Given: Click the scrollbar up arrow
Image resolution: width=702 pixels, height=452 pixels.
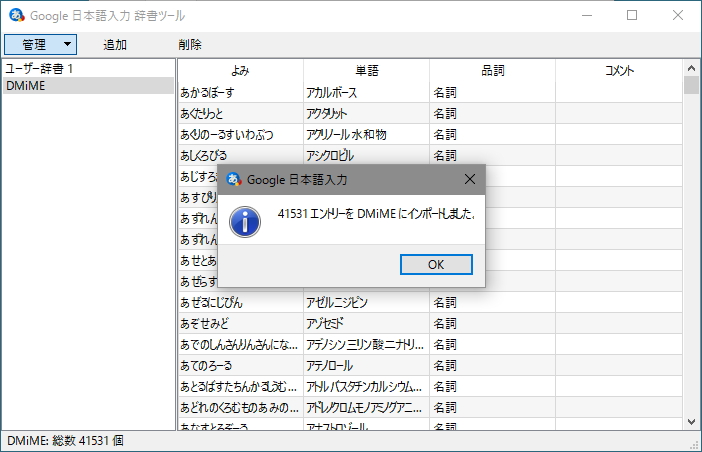Looking at the screenshot, I should [x=691, y=68].
